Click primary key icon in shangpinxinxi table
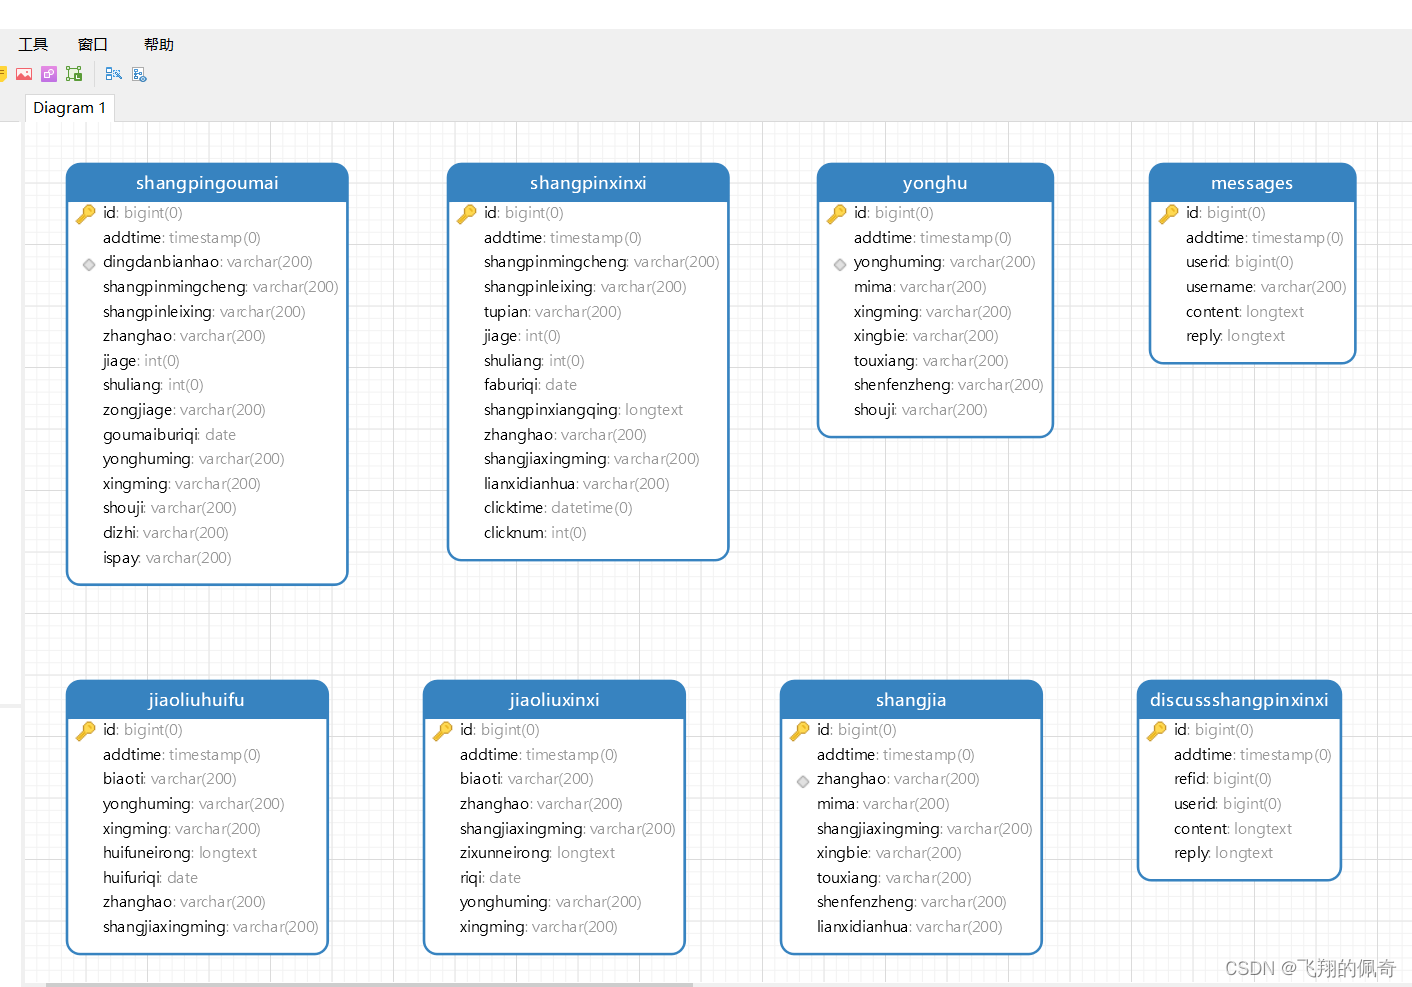 pyautogui.click(x=467, y=213)
